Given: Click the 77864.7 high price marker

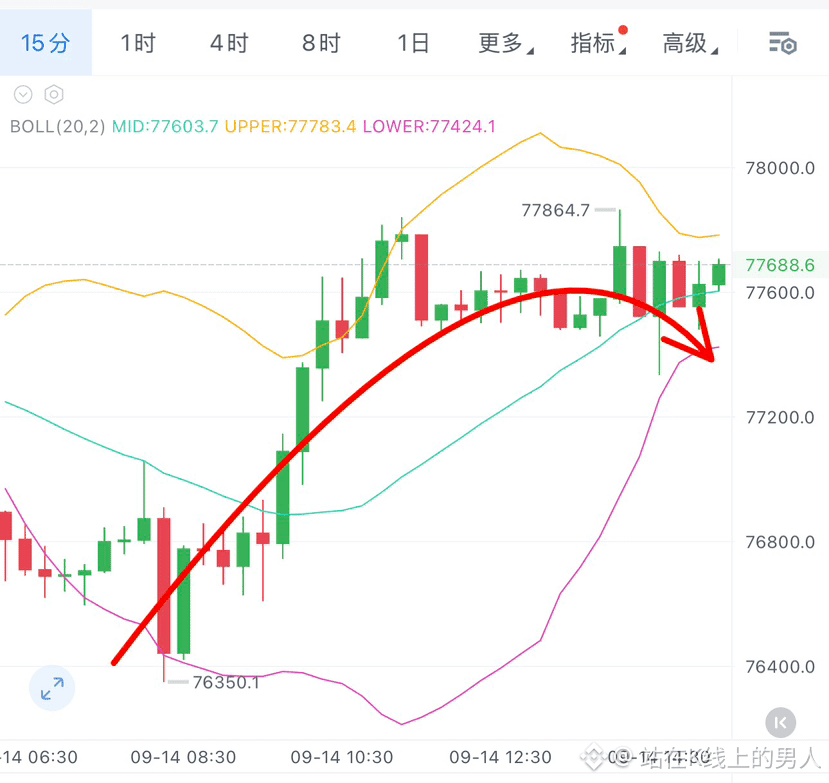Looking at the screenshot, I should [555, 210].
